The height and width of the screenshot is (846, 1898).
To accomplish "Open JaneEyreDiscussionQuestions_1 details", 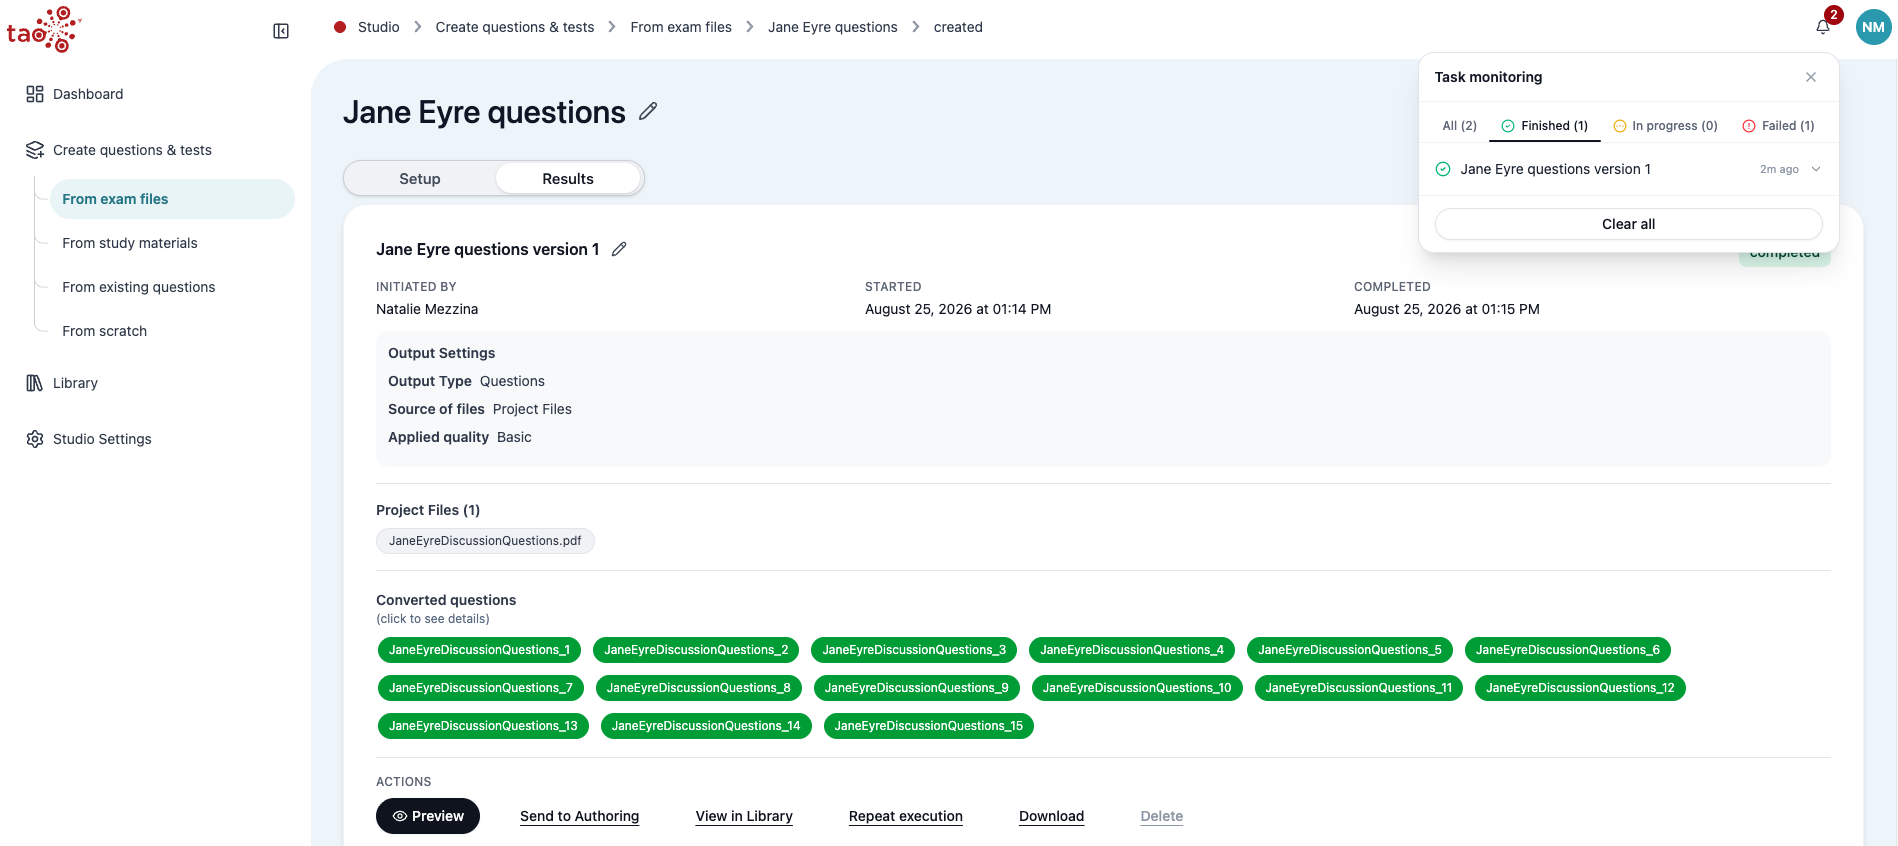I will pos(479,650).
